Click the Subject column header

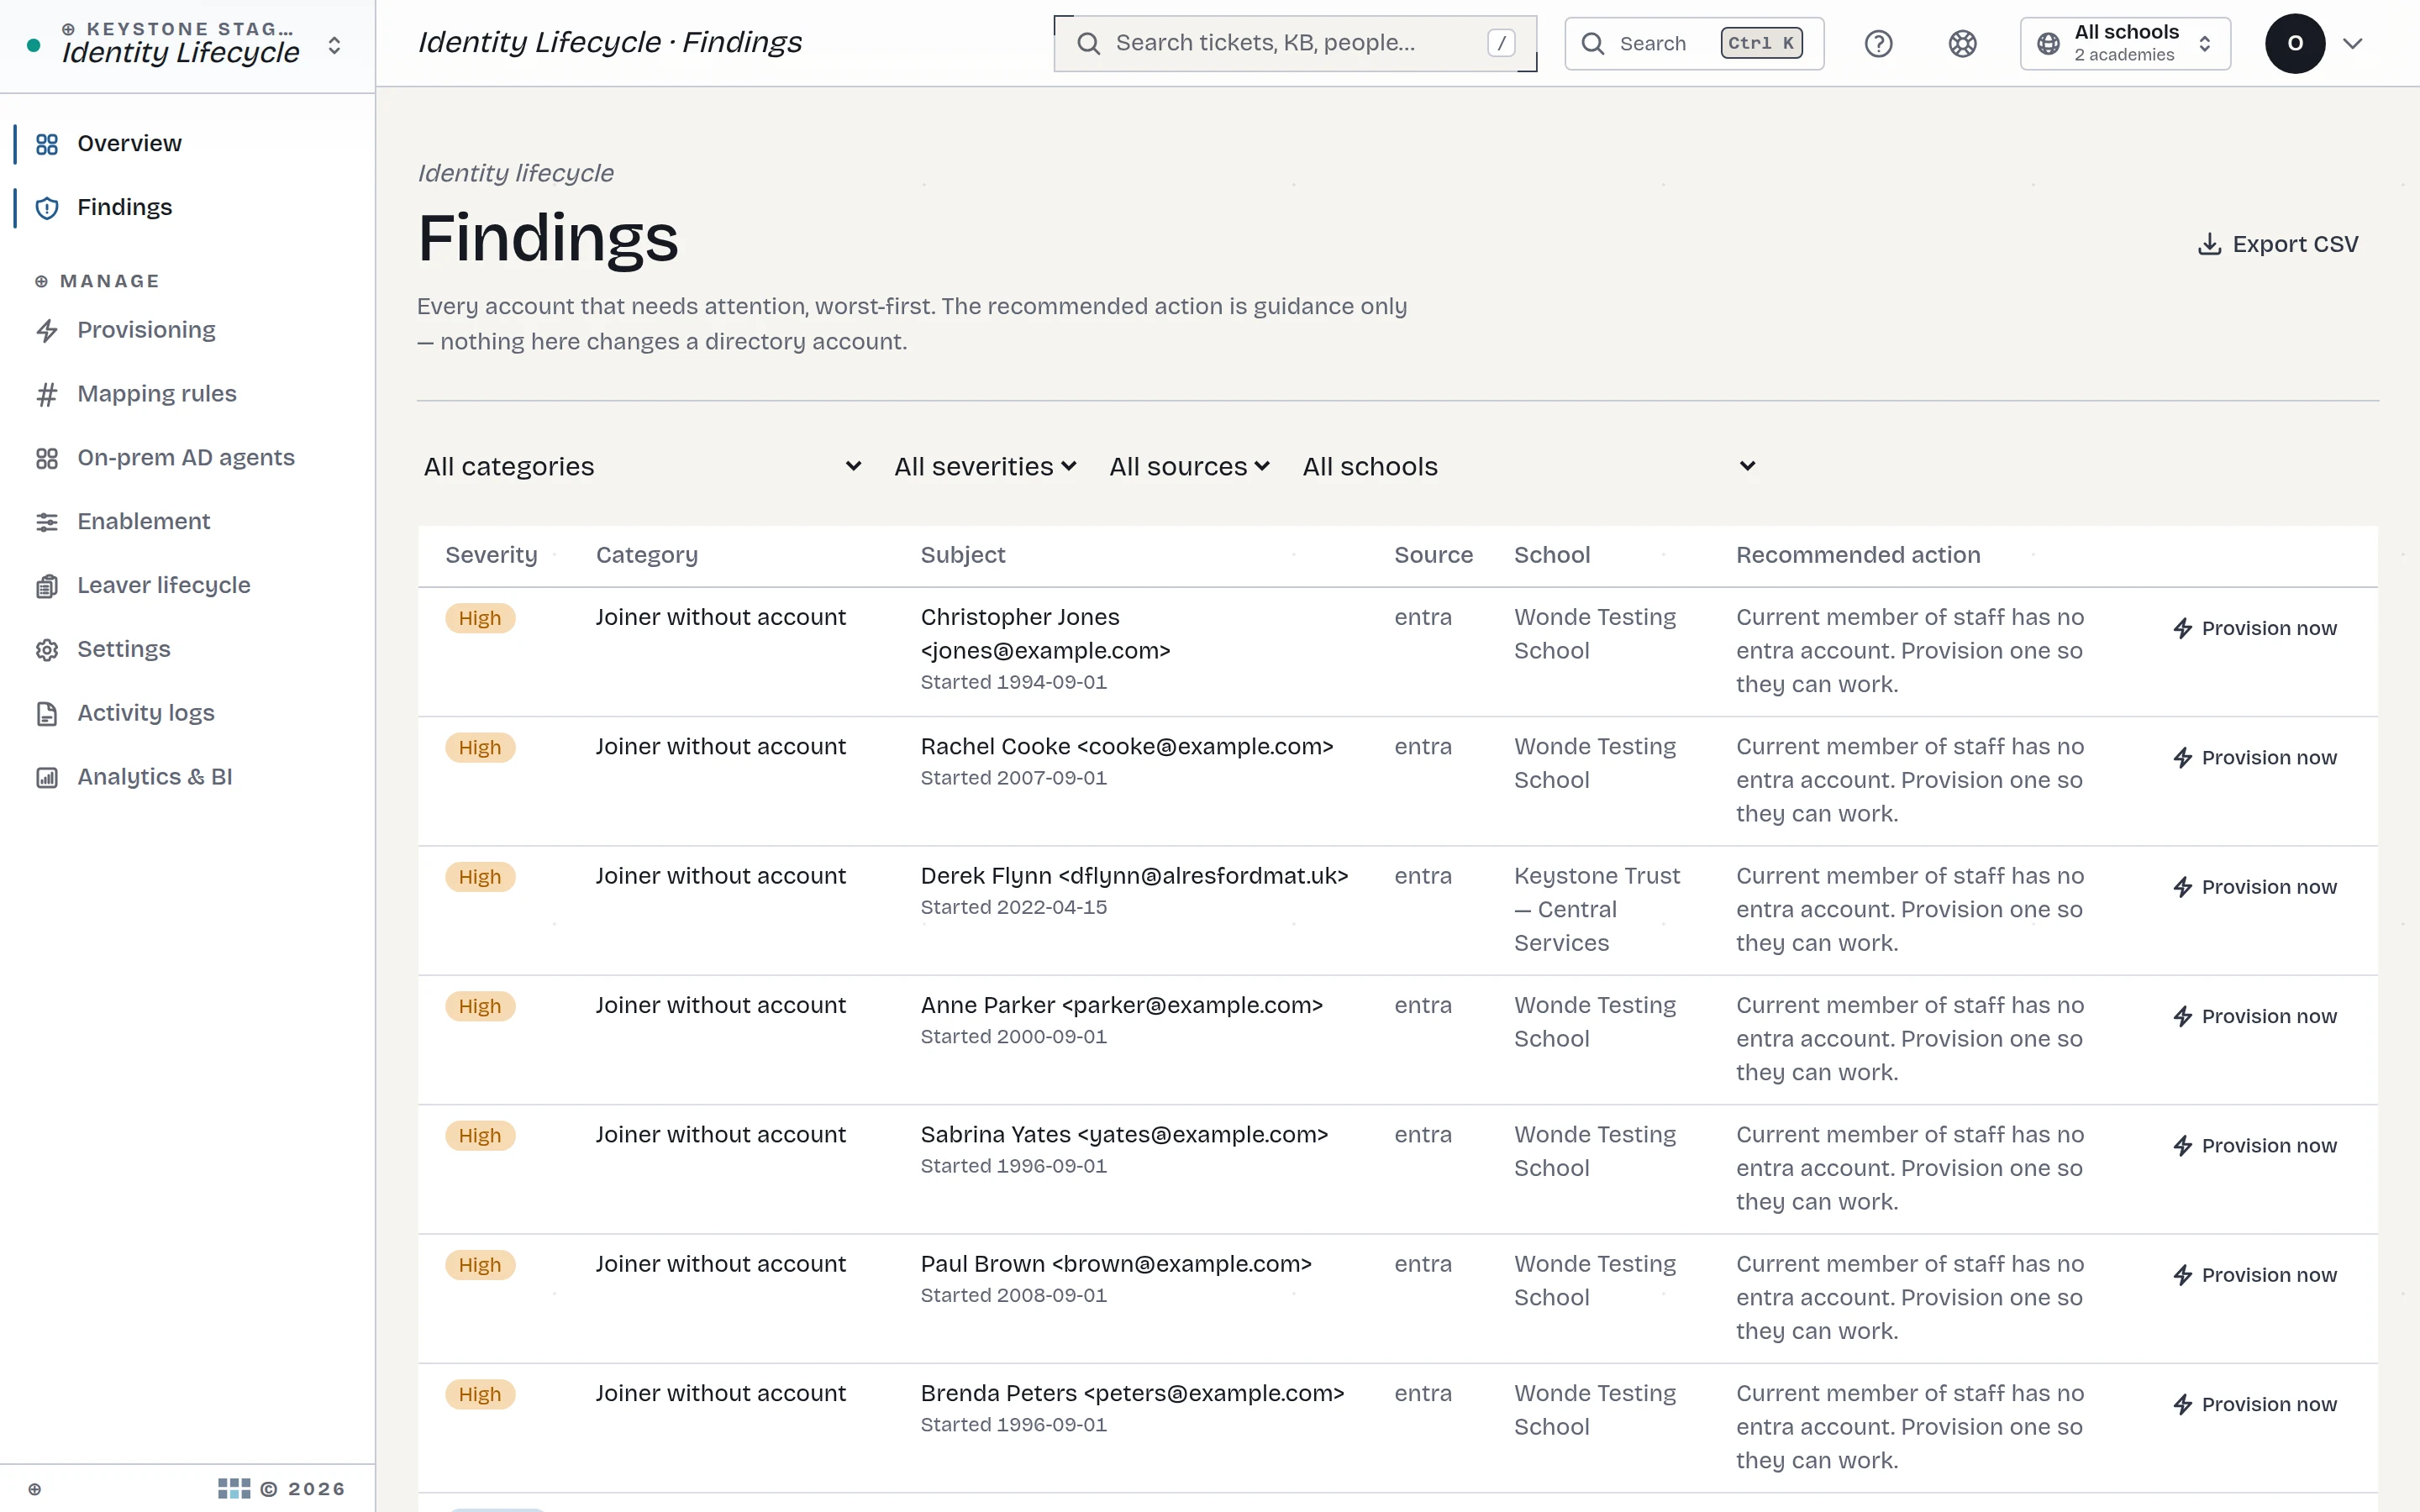coord(962,556)
